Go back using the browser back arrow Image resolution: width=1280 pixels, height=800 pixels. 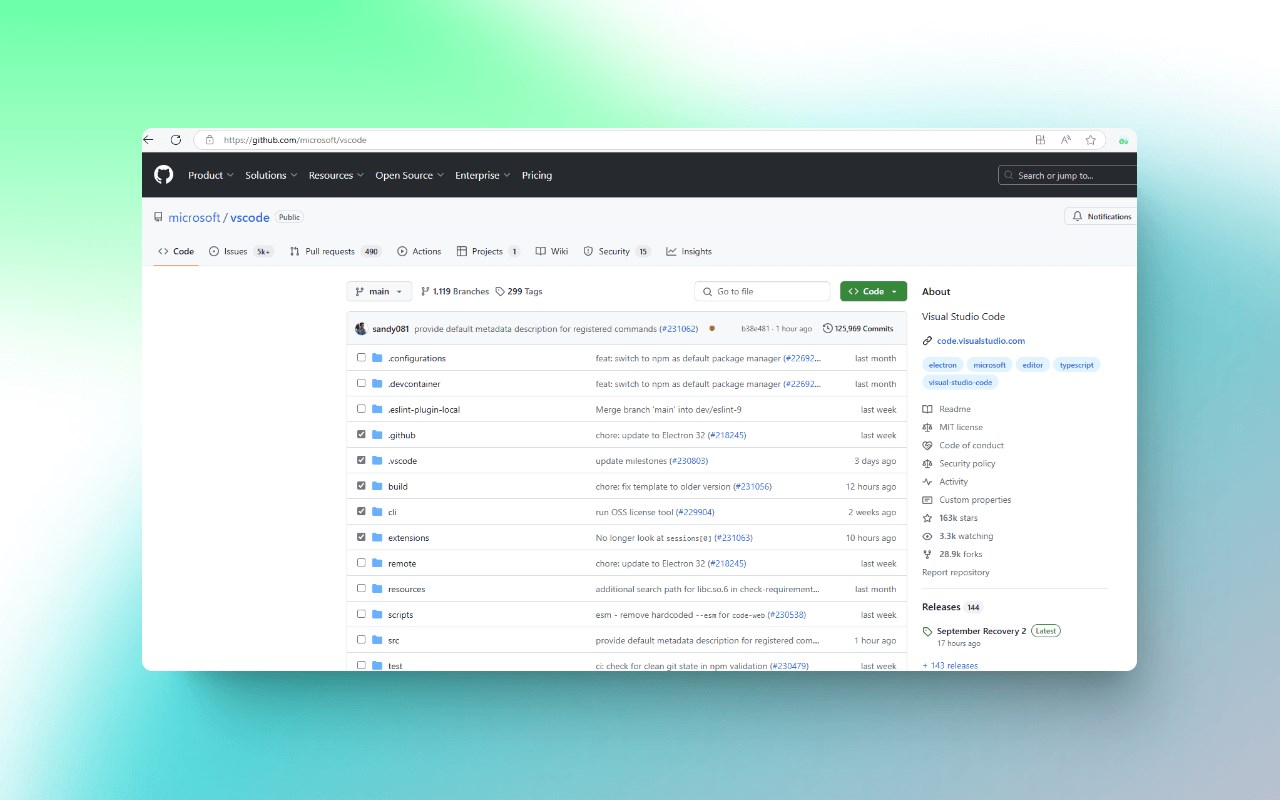coord(149,140)
